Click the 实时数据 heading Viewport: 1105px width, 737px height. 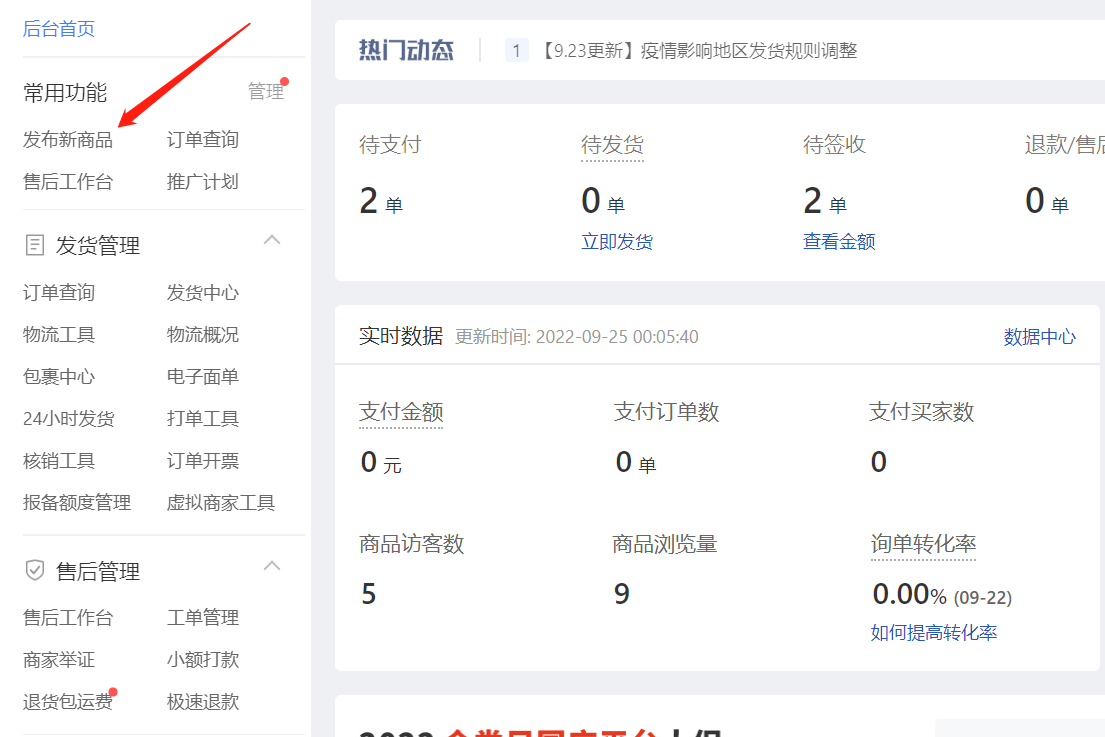[x=401, y=336]
